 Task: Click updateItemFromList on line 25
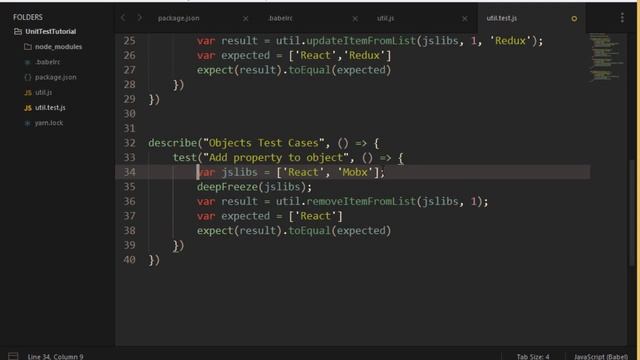click(361, 41)
